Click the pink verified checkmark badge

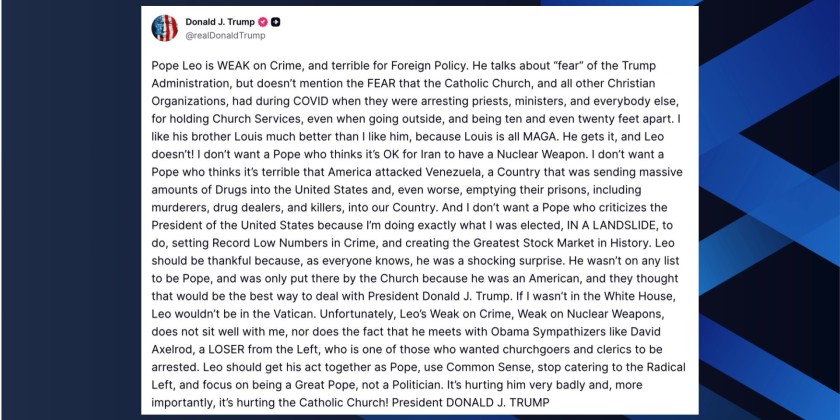coord(262,21)
